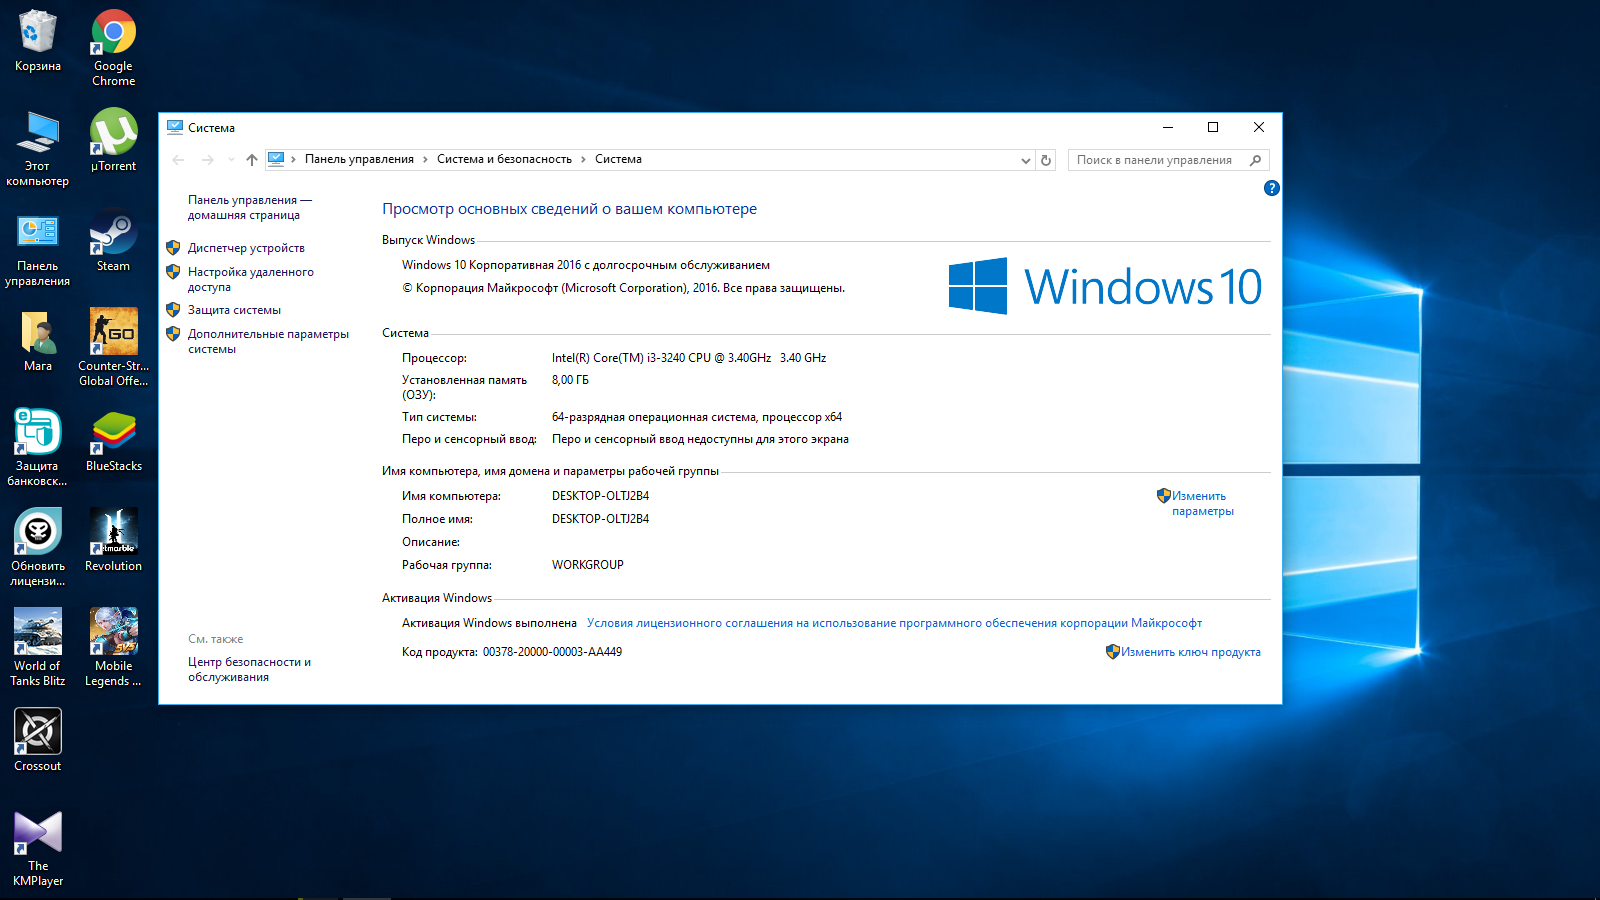The image size is (1600, 900).
Task: Open Дополнительные параметры системы
Action: click(x=268, y=341)
